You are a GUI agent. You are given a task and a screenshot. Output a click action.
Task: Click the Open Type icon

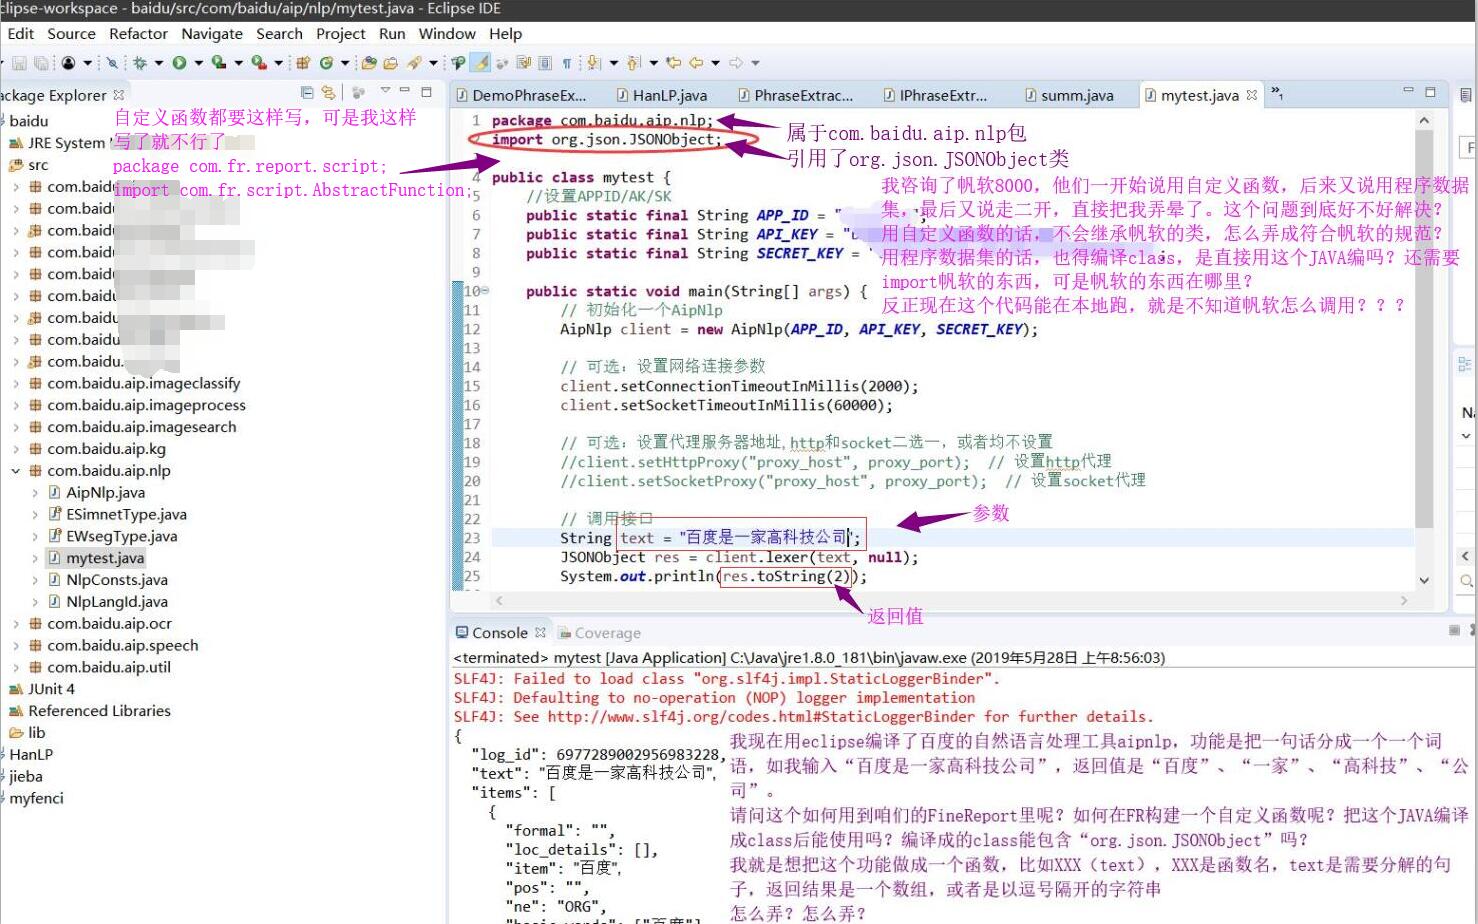point(368,63)
